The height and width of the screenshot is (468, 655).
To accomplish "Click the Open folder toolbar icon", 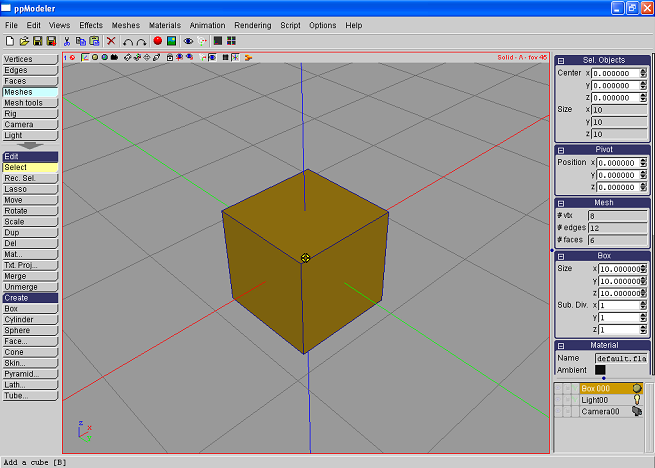I will 24,41.
